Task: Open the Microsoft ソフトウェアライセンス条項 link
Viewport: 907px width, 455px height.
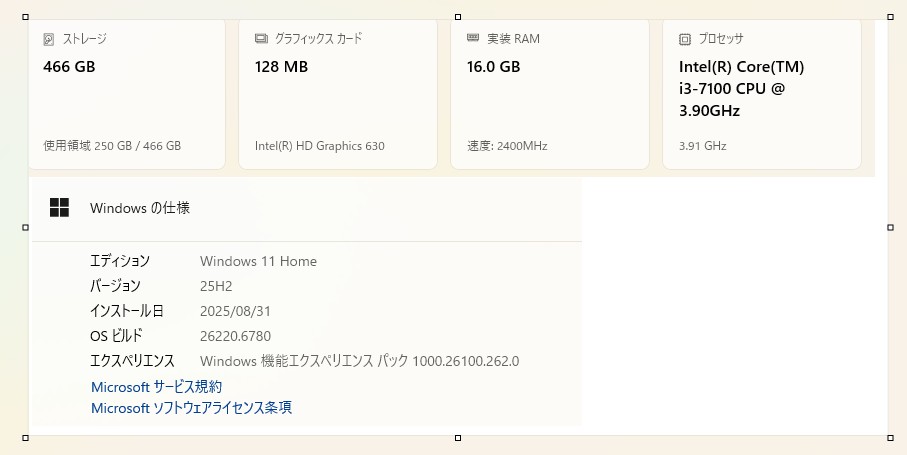Action: pyautogui.click(x=191, y=408)
